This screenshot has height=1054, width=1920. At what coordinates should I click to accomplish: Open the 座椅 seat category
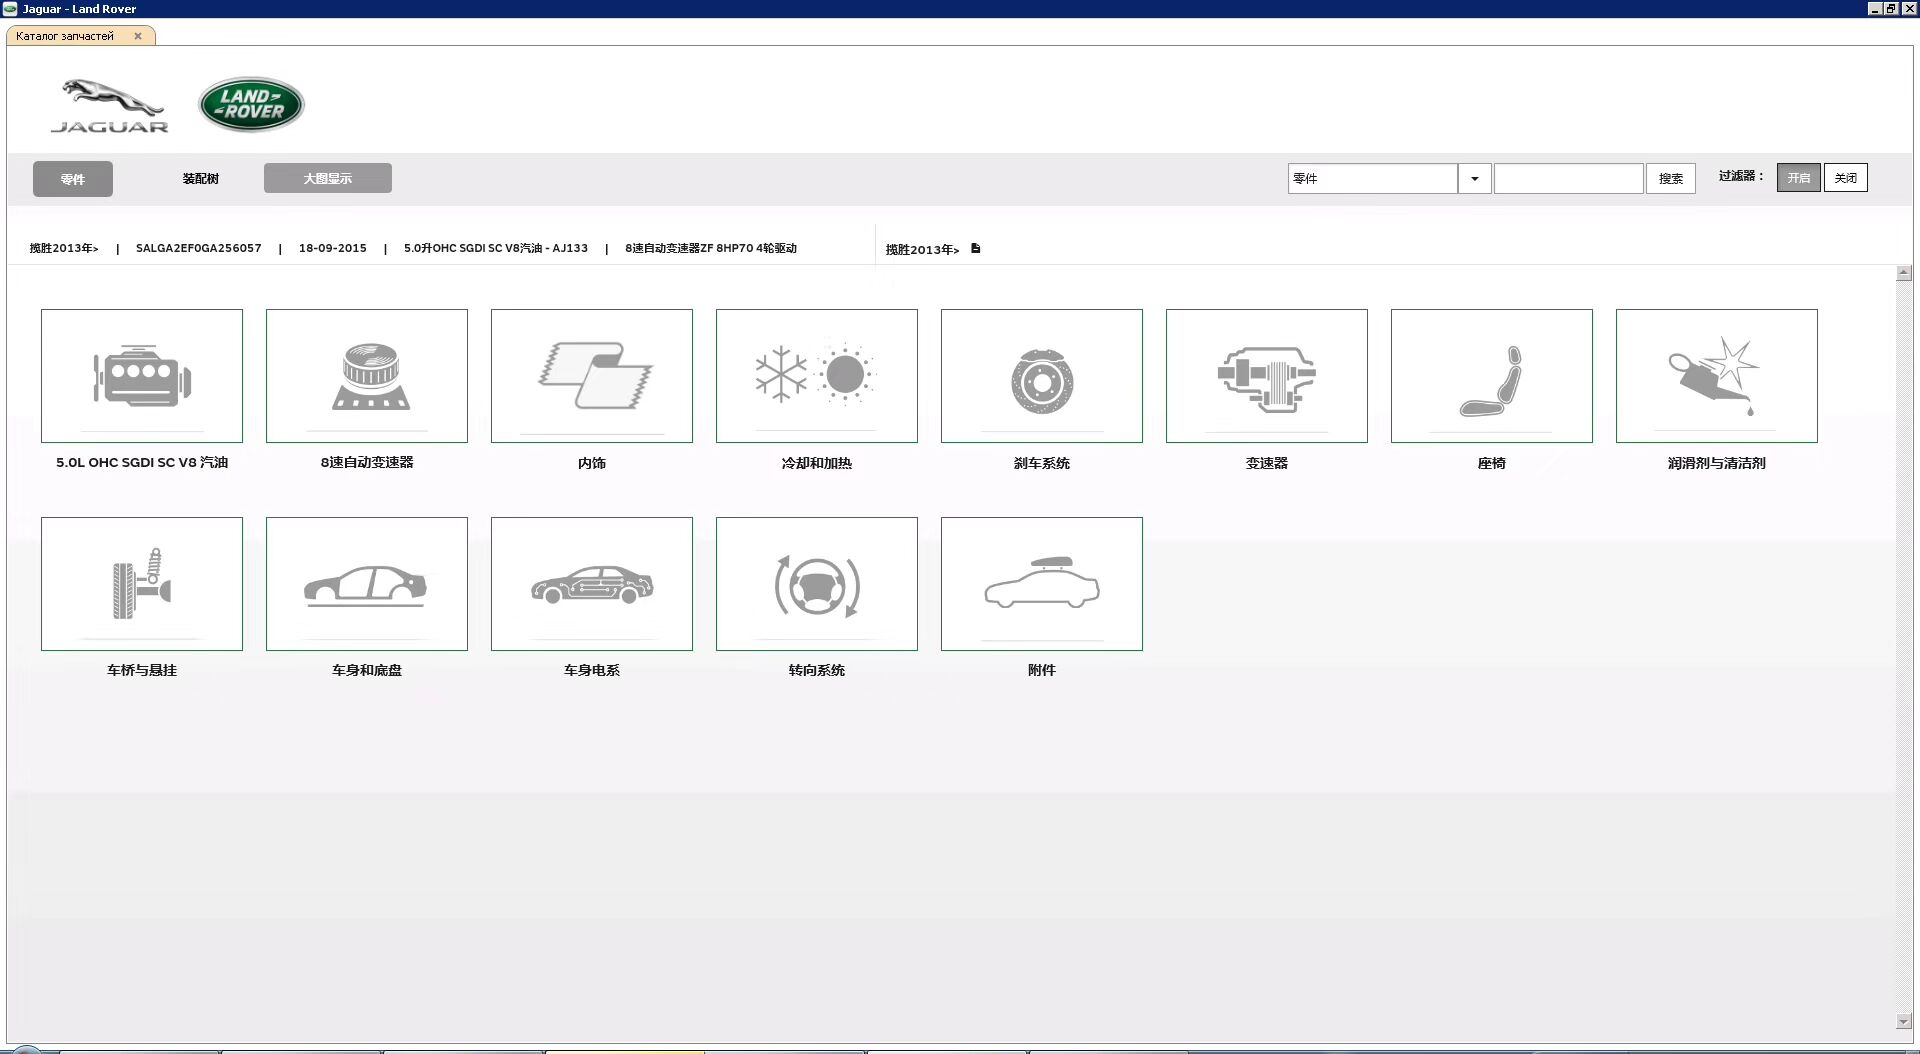tap(1492, 376)
